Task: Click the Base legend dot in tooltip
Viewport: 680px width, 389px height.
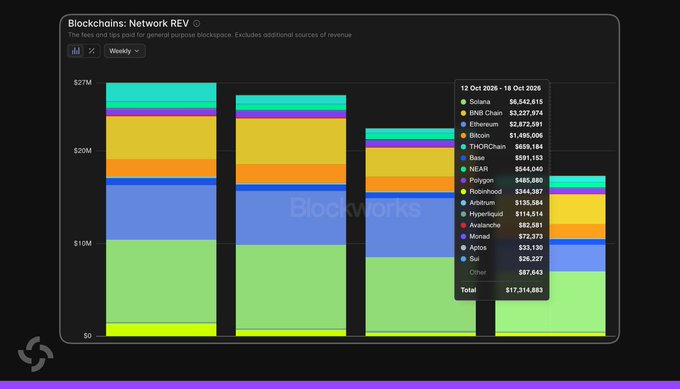Action: coord(463,158)
